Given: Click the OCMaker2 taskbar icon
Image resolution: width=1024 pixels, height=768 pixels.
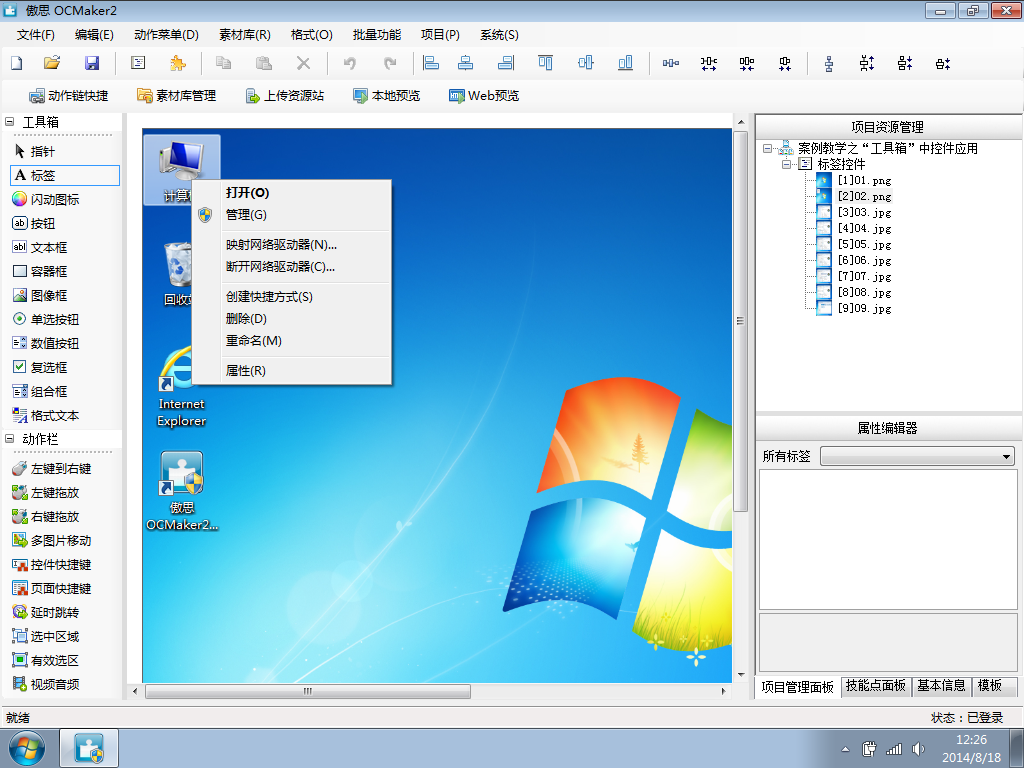Looking at the screenshot, I should coord(89,748).
